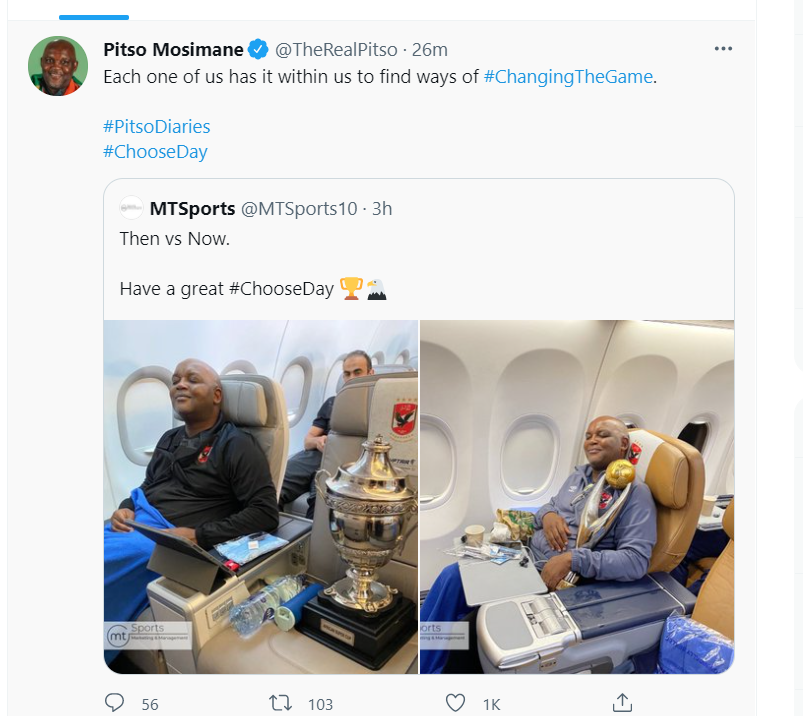The width and height of the screenshot is (803, 716).
Task: Click the retweet arrows icon
Action: (281, 703)
